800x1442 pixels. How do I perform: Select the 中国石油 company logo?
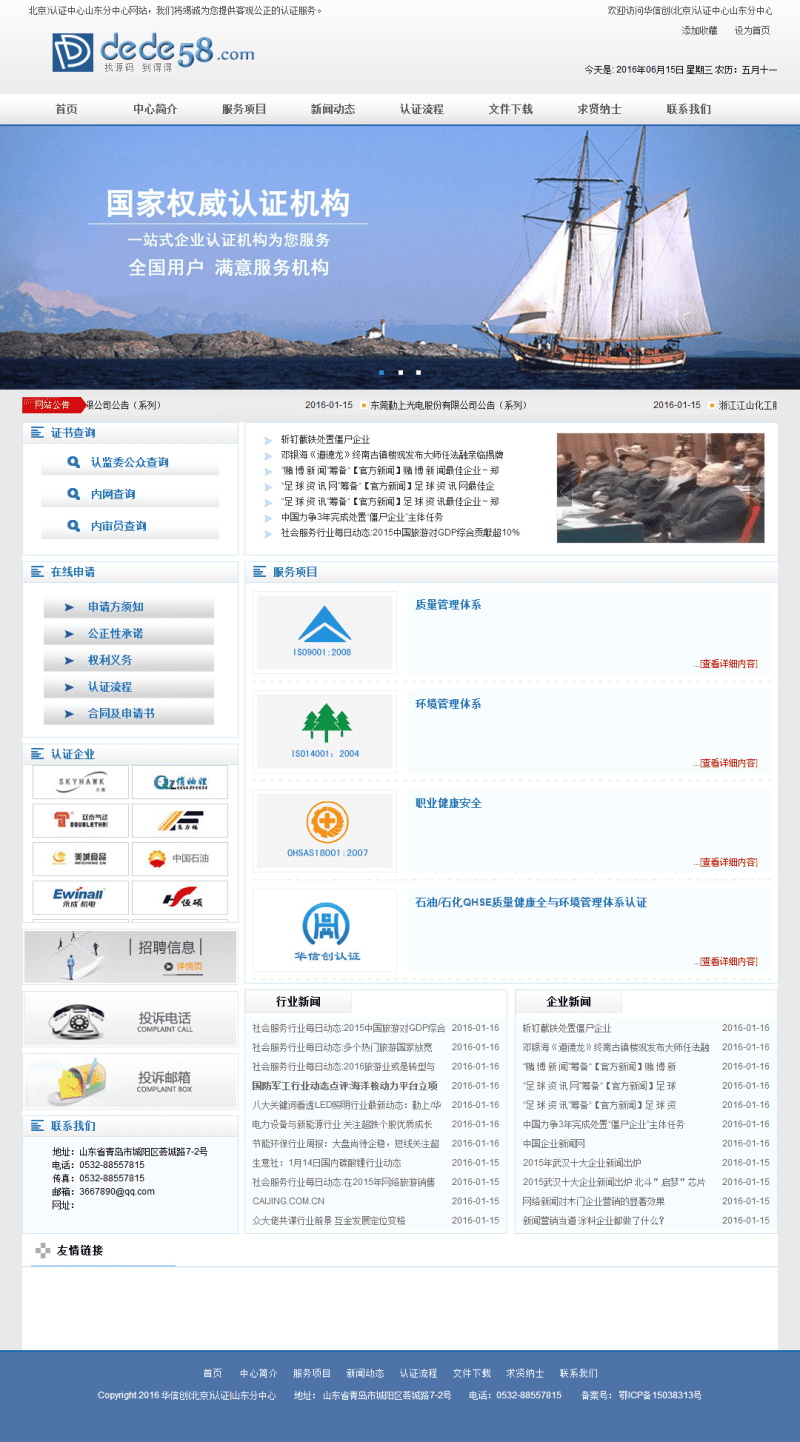tap(180, 858)
